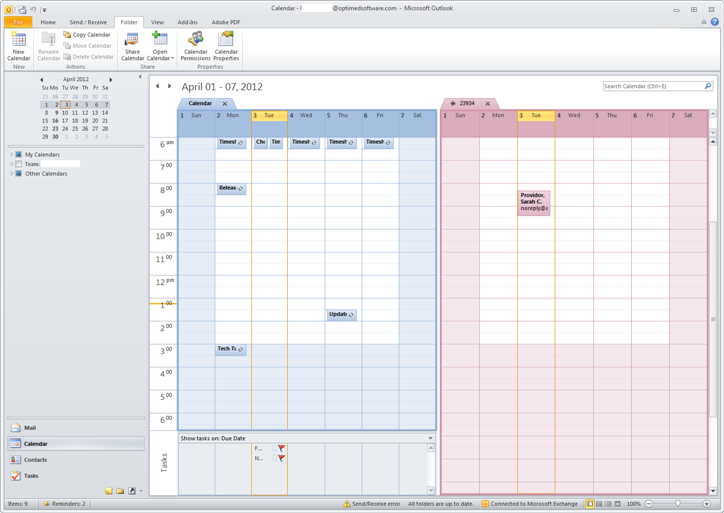This screenshot has height=513, width=724.
Task: Go forward to next week in calendar
Action: click(x=169, y=87)
